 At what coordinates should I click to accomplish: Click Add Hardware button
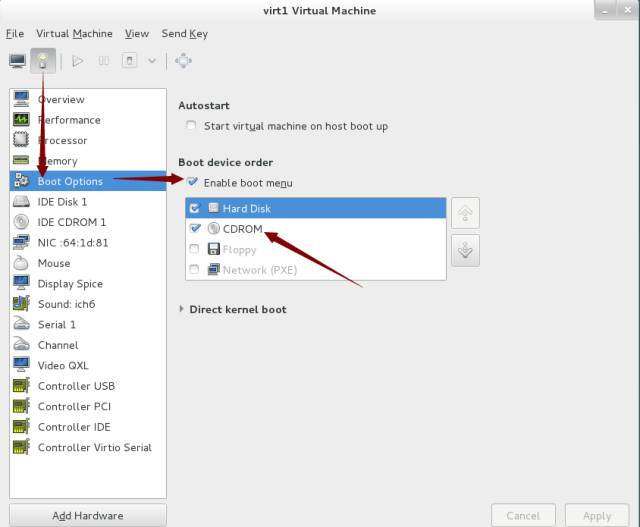[88, 516]
